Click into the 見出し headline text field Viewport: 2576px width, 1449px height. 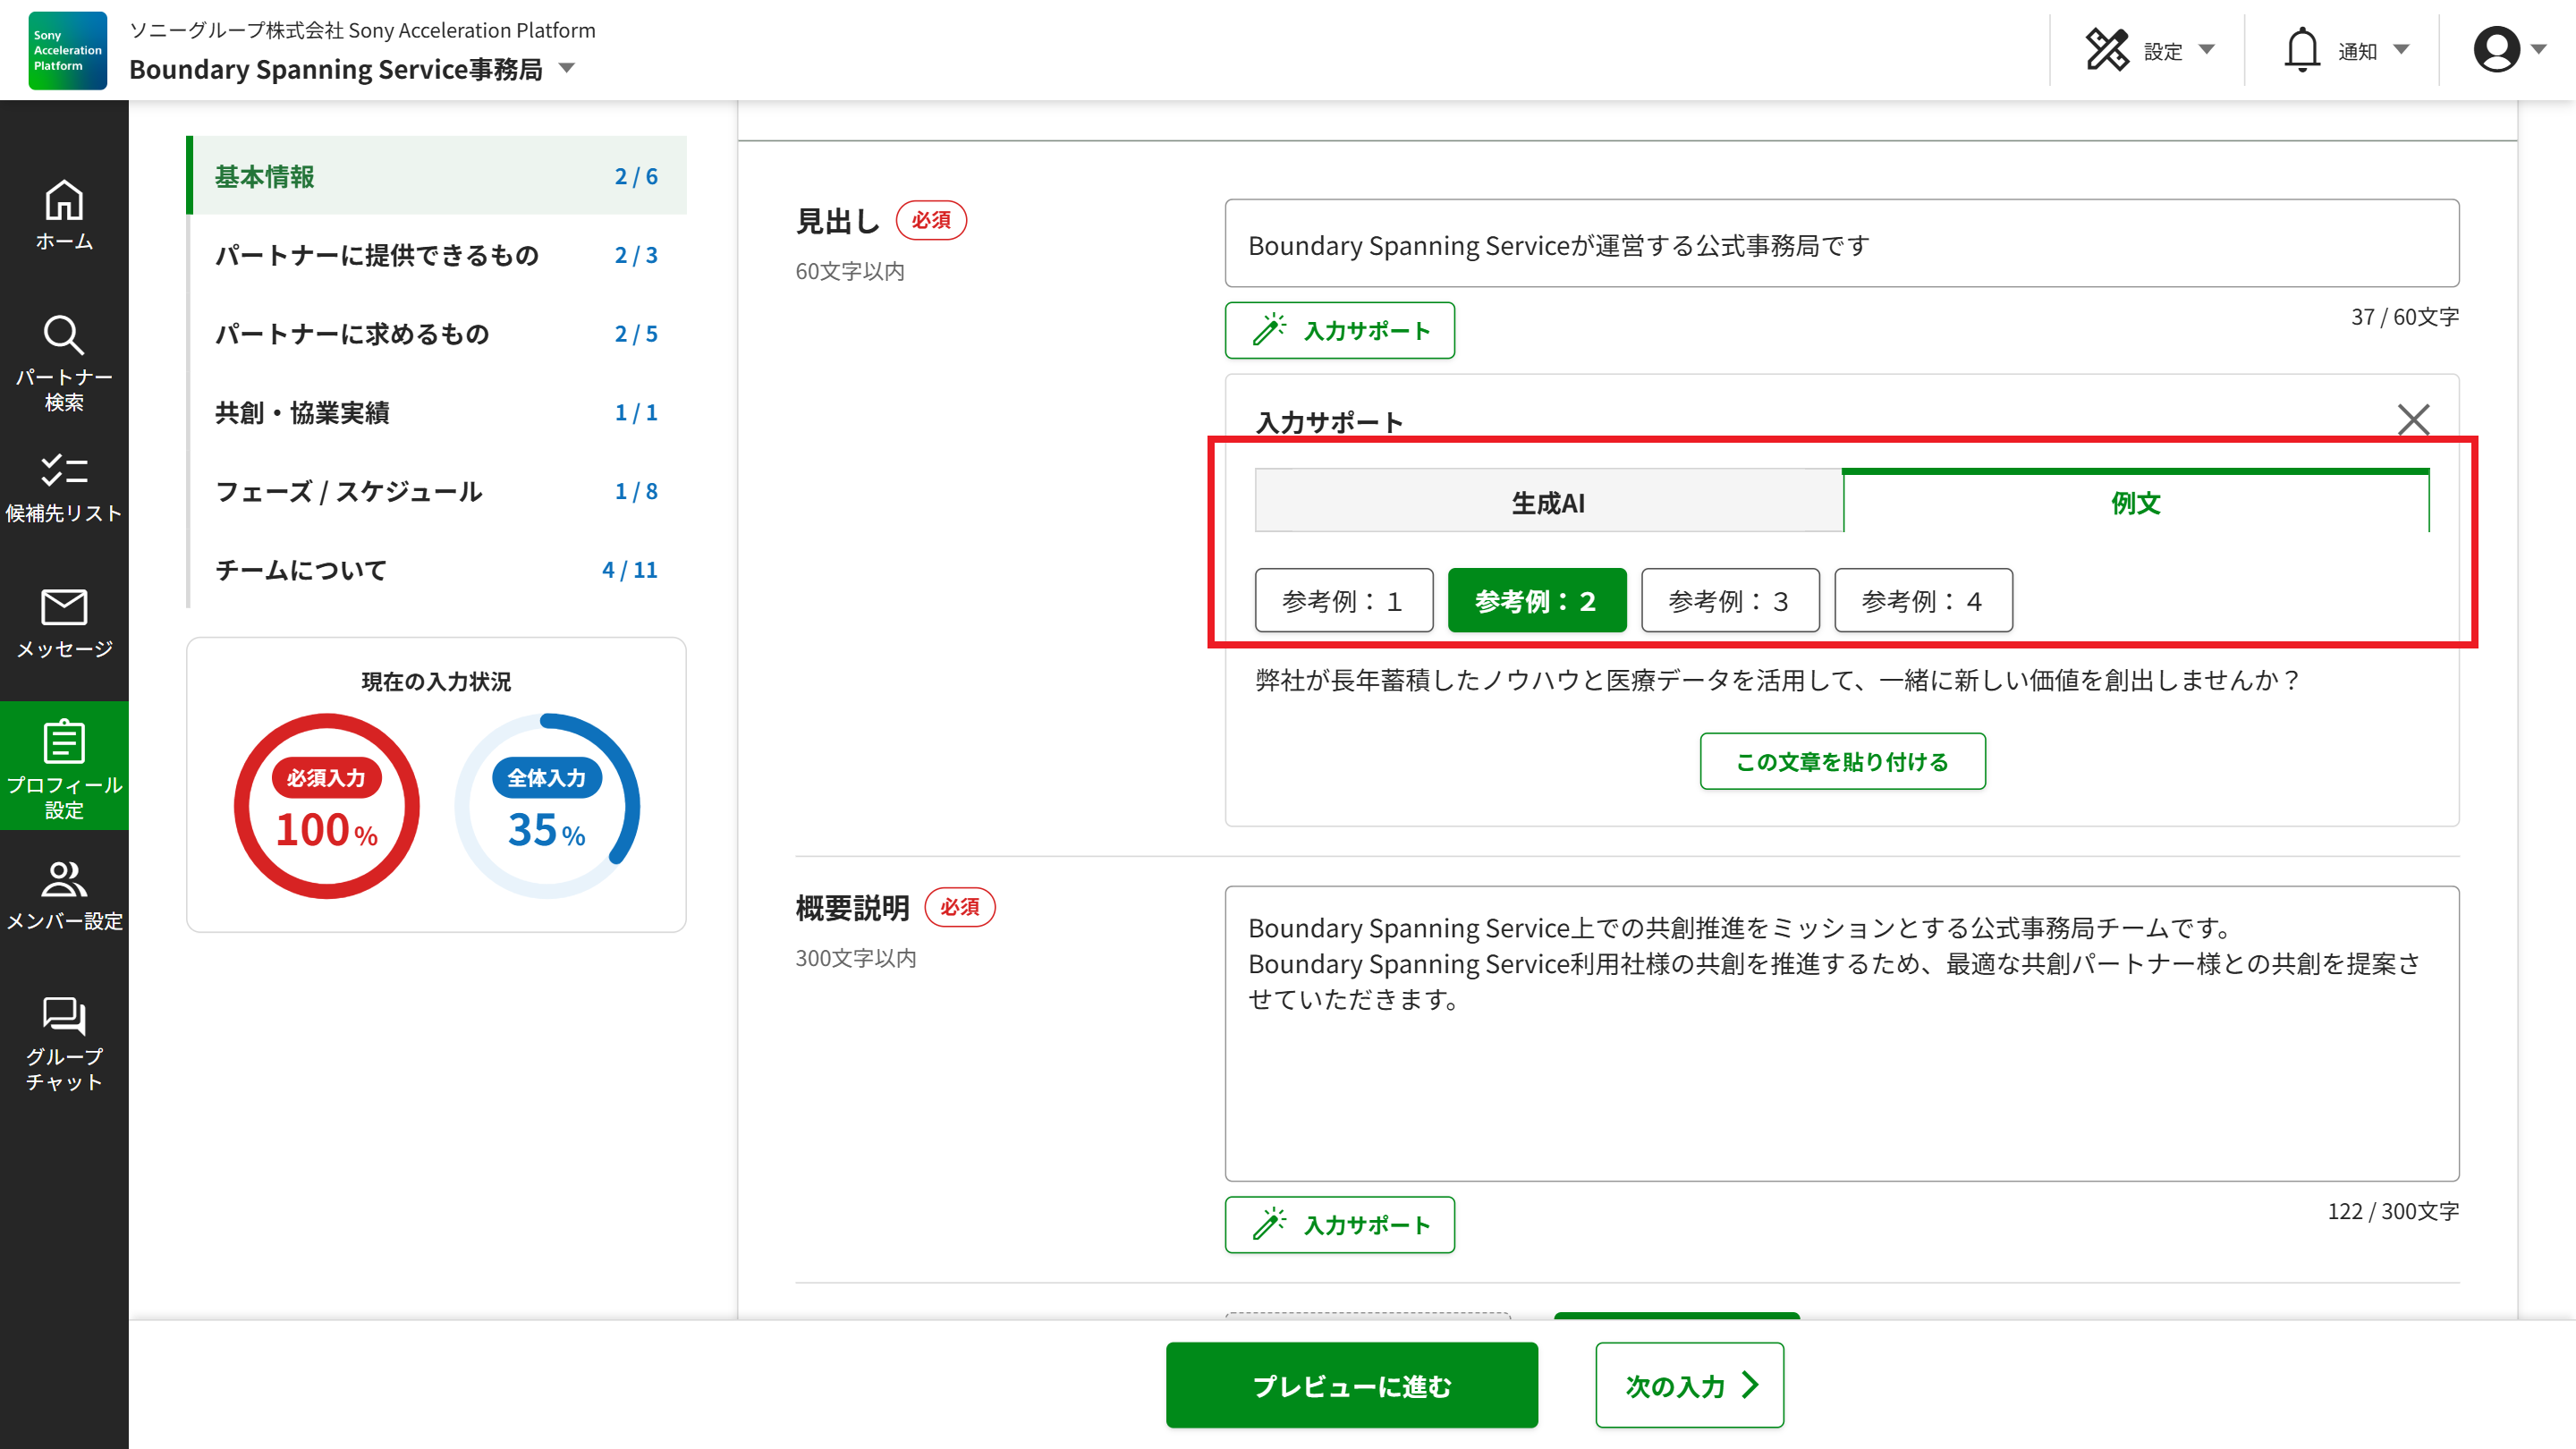[1841, 244]
